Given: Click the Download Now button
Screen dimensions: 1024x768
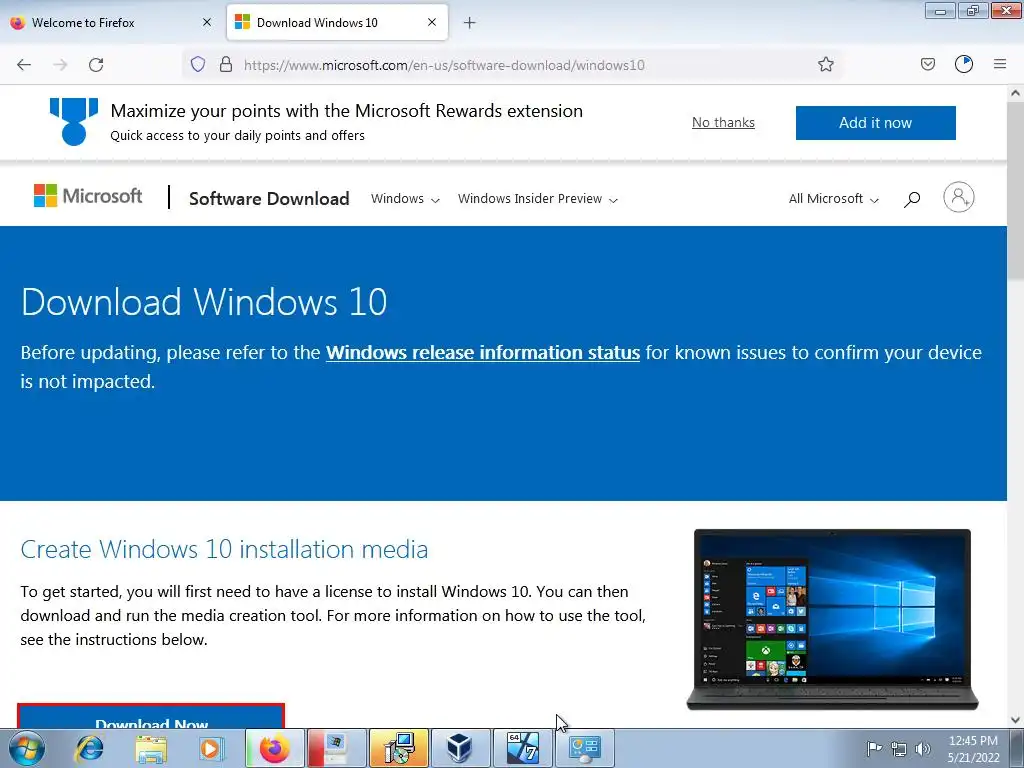Looking at the screenshot, I should tap(151, 717).
